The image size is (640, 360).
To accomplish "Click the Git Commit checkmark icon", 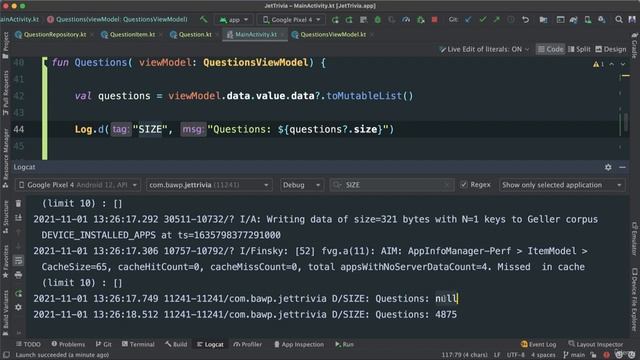I will (482, 20).
